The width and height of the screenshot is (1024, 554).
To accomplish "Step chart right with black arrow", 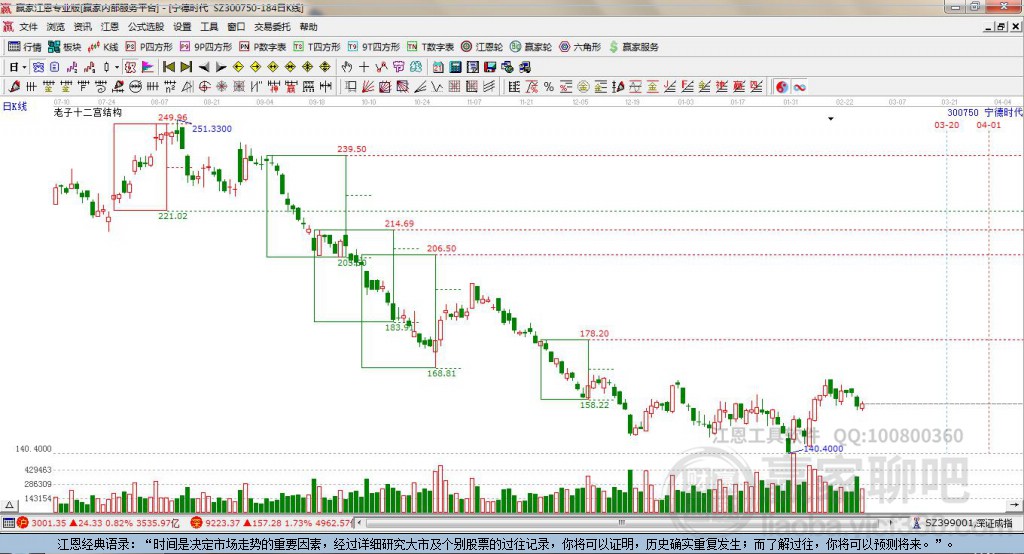I will pos(221,67).
